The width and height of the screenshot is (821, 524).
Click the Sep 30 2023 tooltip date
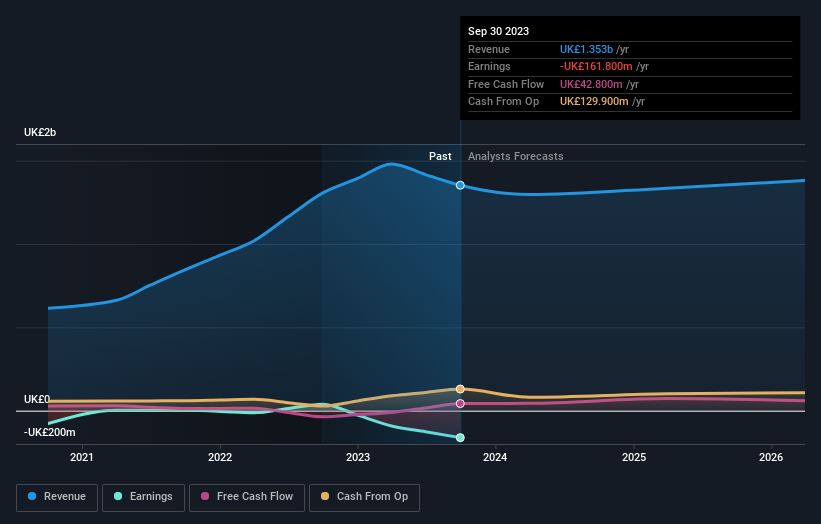tap(498, 31)
